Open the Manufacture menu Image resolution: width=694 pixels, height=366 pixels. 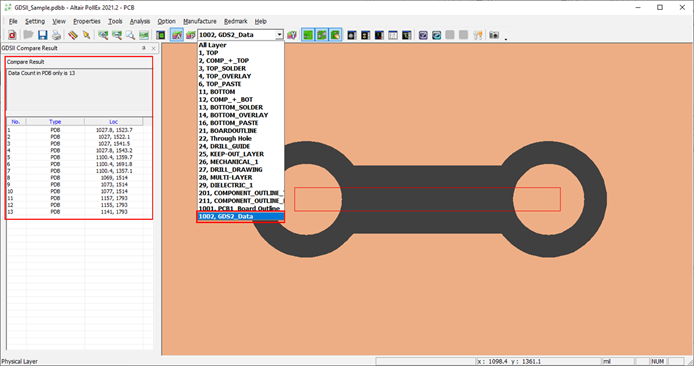coord(200,21)
